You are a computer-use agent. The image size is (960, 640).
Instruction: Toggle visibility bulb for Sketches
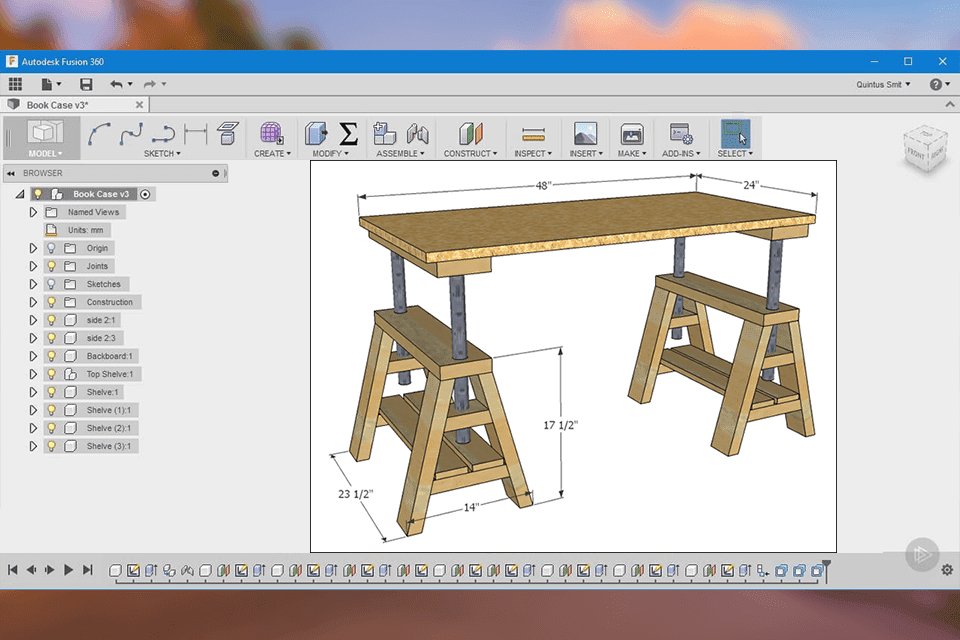[51, 284]
